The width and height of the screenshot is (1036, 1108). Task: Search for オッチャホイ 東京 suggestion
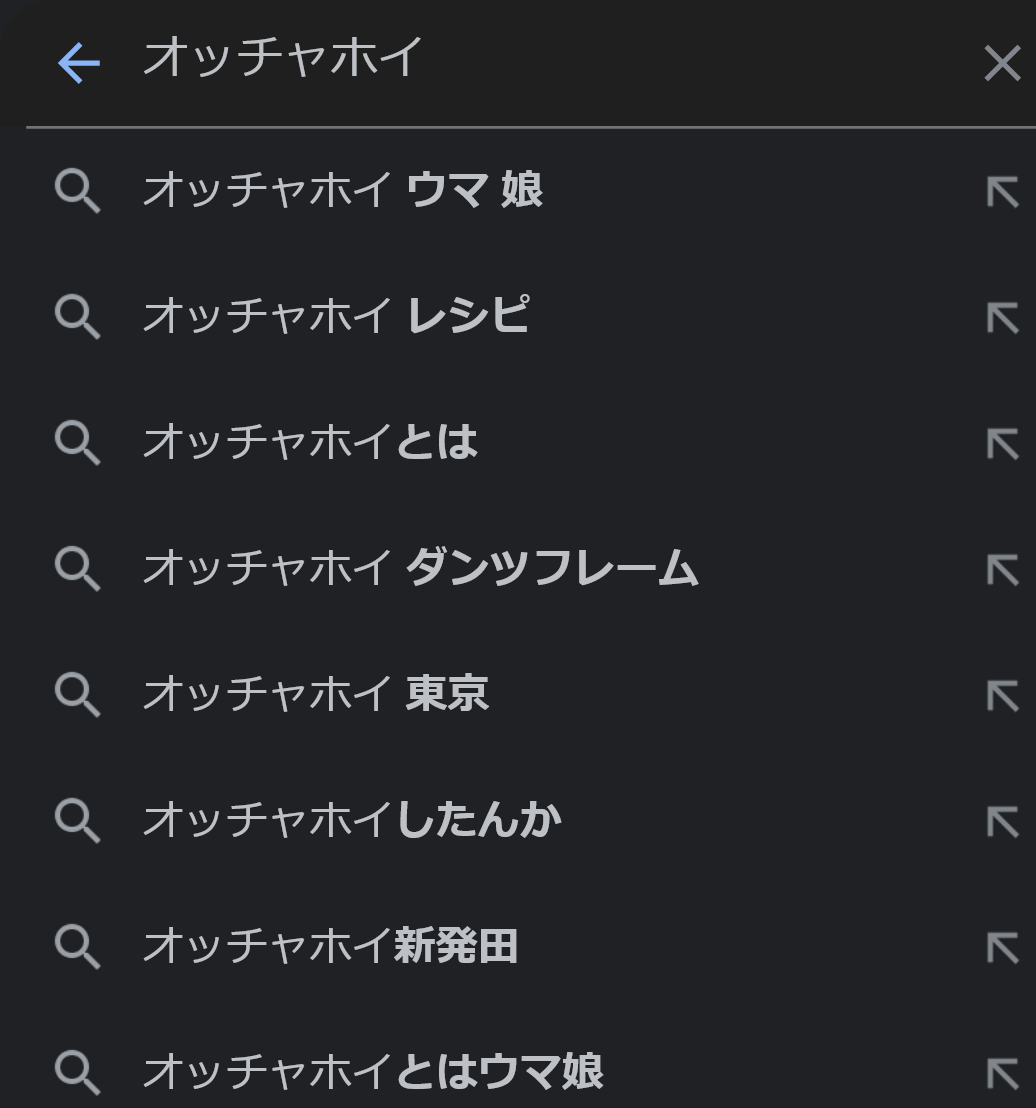[x=316, y=694]
